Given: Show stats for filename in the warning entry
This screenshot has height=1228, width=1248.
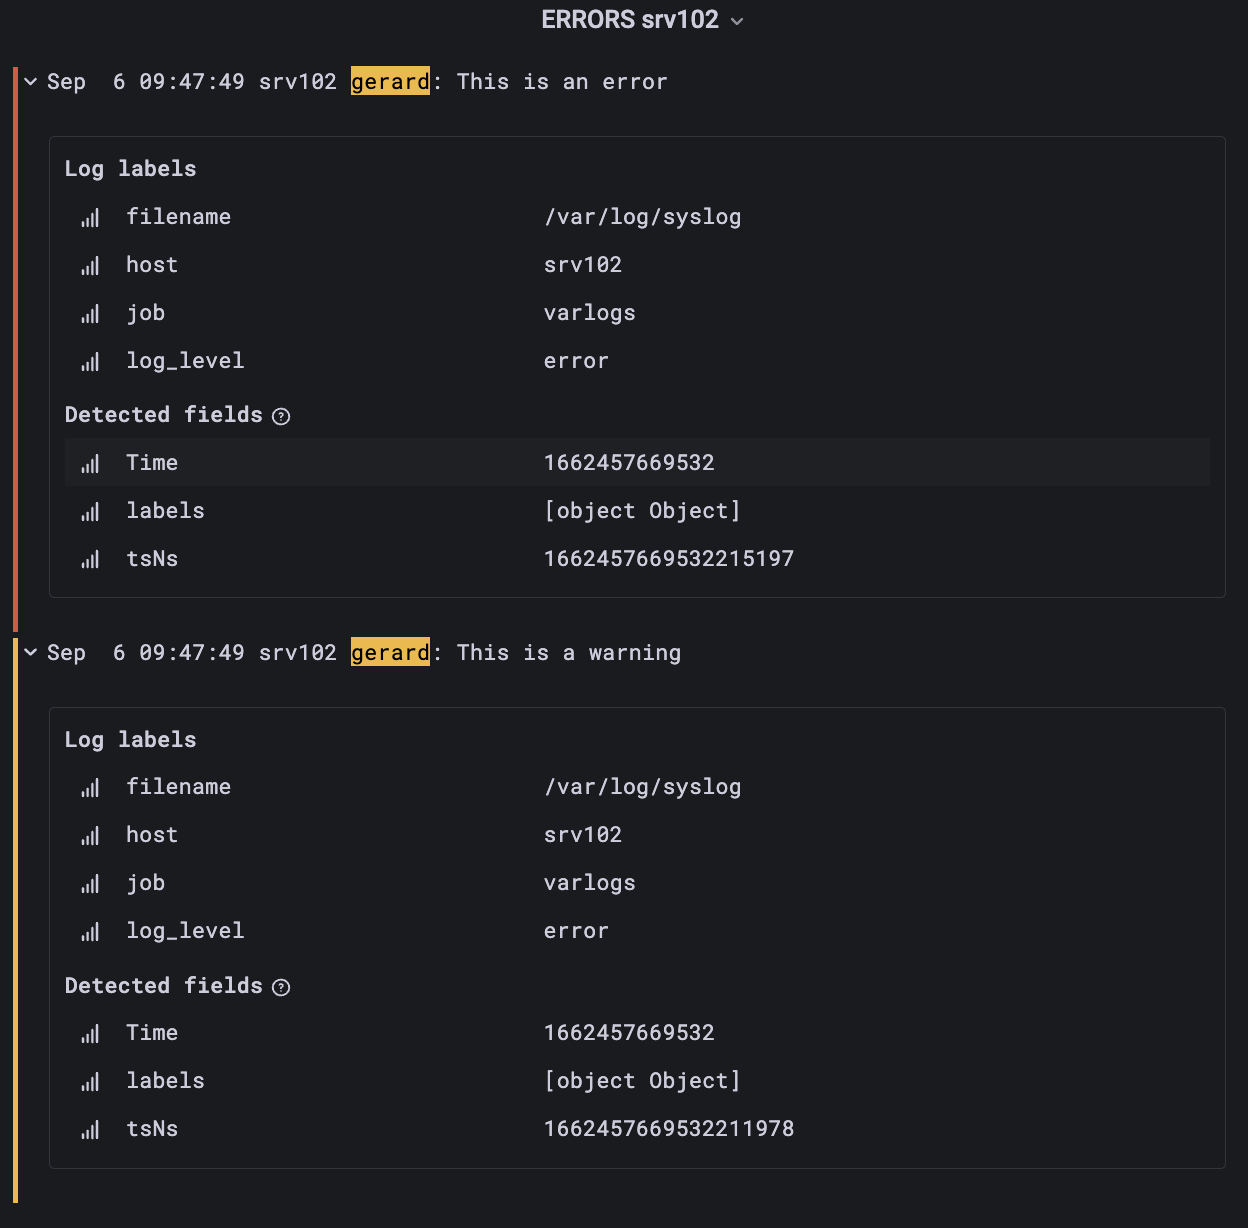Looking at the screenshot, I should tap(90, 787).
